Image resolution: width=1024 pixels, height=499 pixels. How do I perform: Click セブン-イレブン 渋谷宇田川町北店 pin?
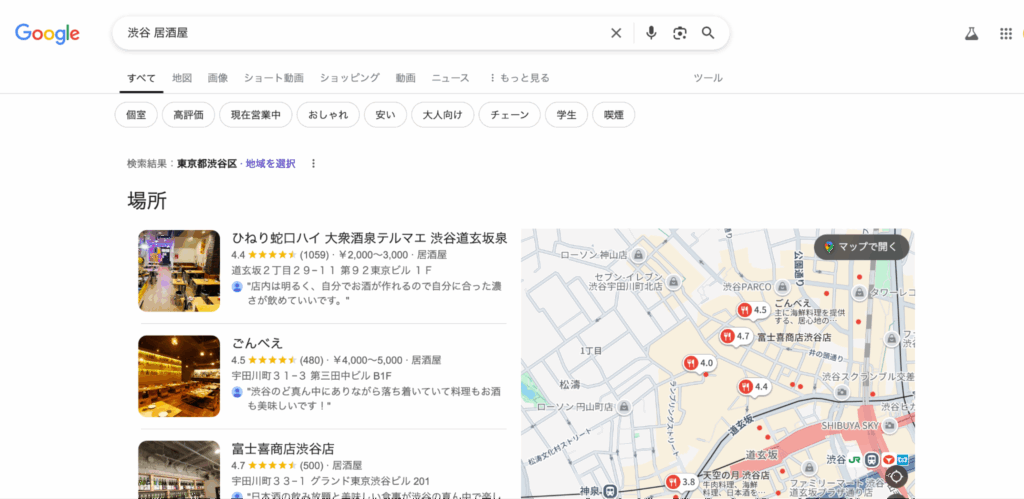coord(673,282)
